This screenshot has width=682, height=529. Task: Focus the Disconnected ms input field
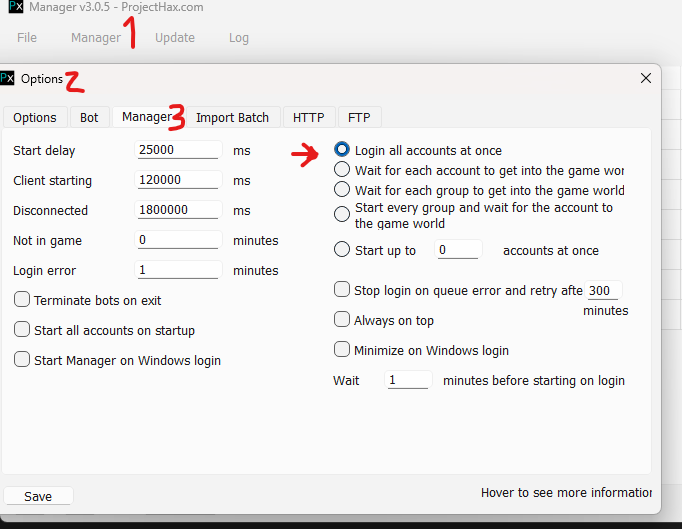pyautogui.click(x=177, y=210)
